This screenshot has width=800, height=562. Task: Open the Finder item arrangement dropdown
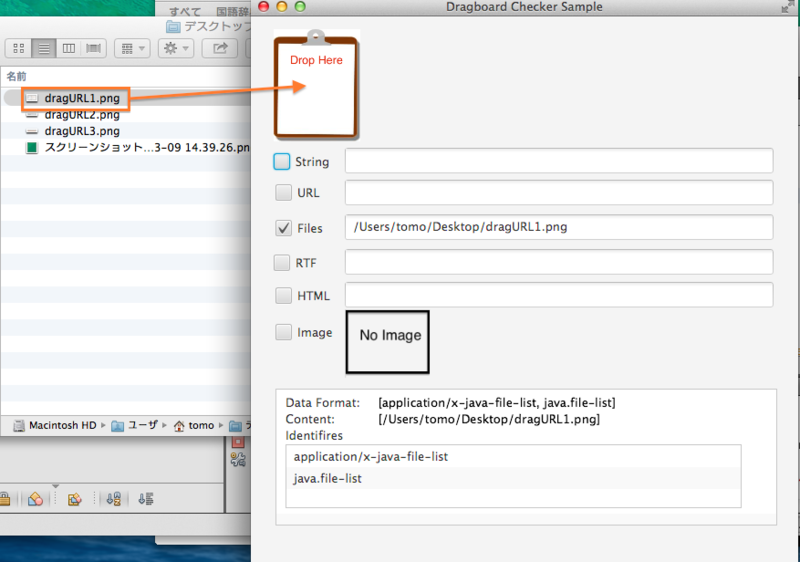tap(132, 48)
